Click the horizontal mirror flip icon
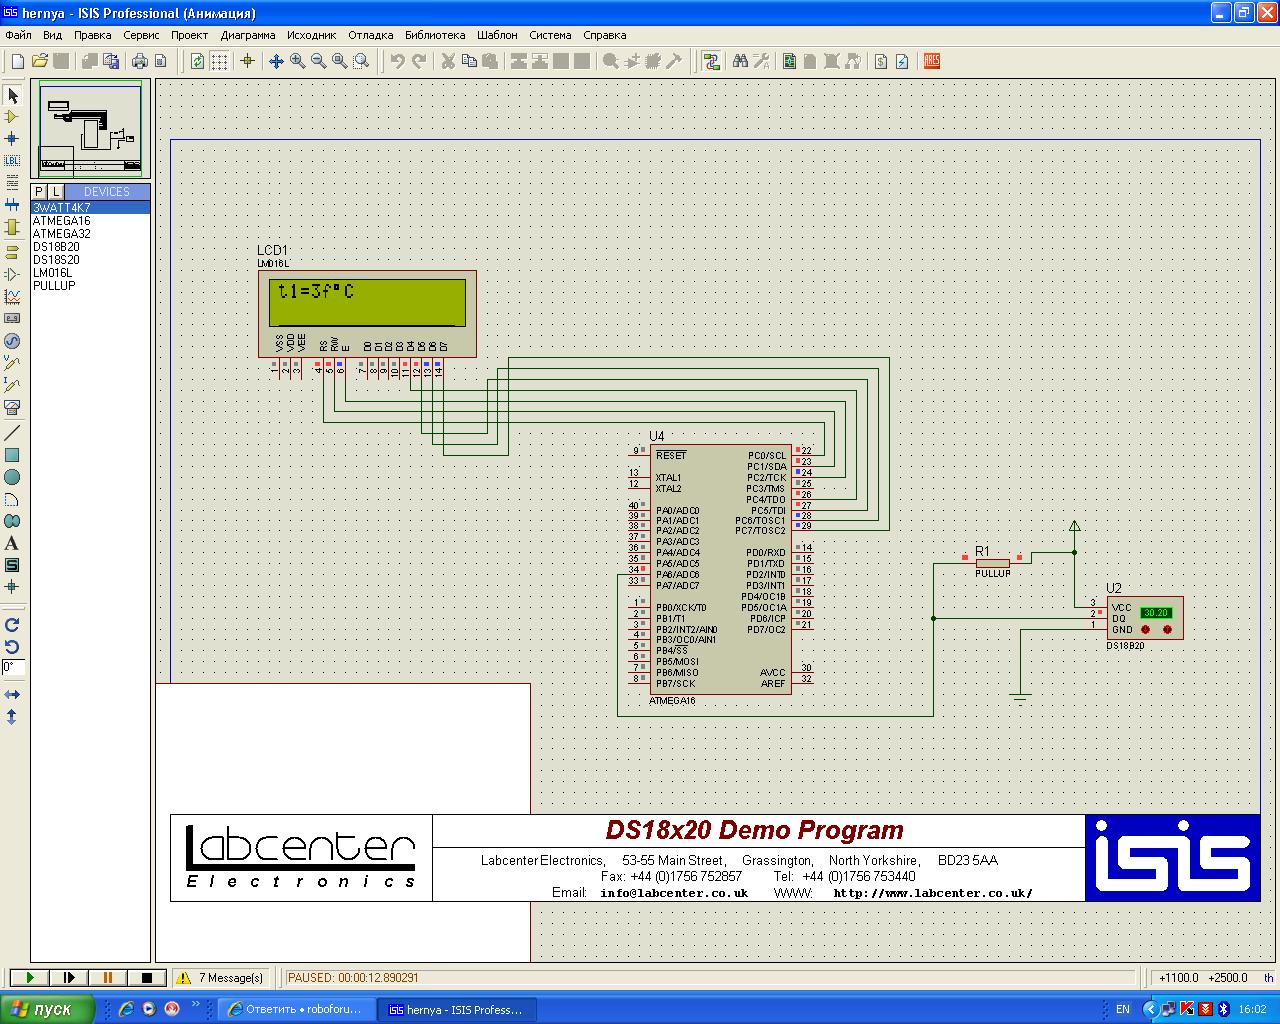The image size is (1280, 1024). [x=12, y=694]
